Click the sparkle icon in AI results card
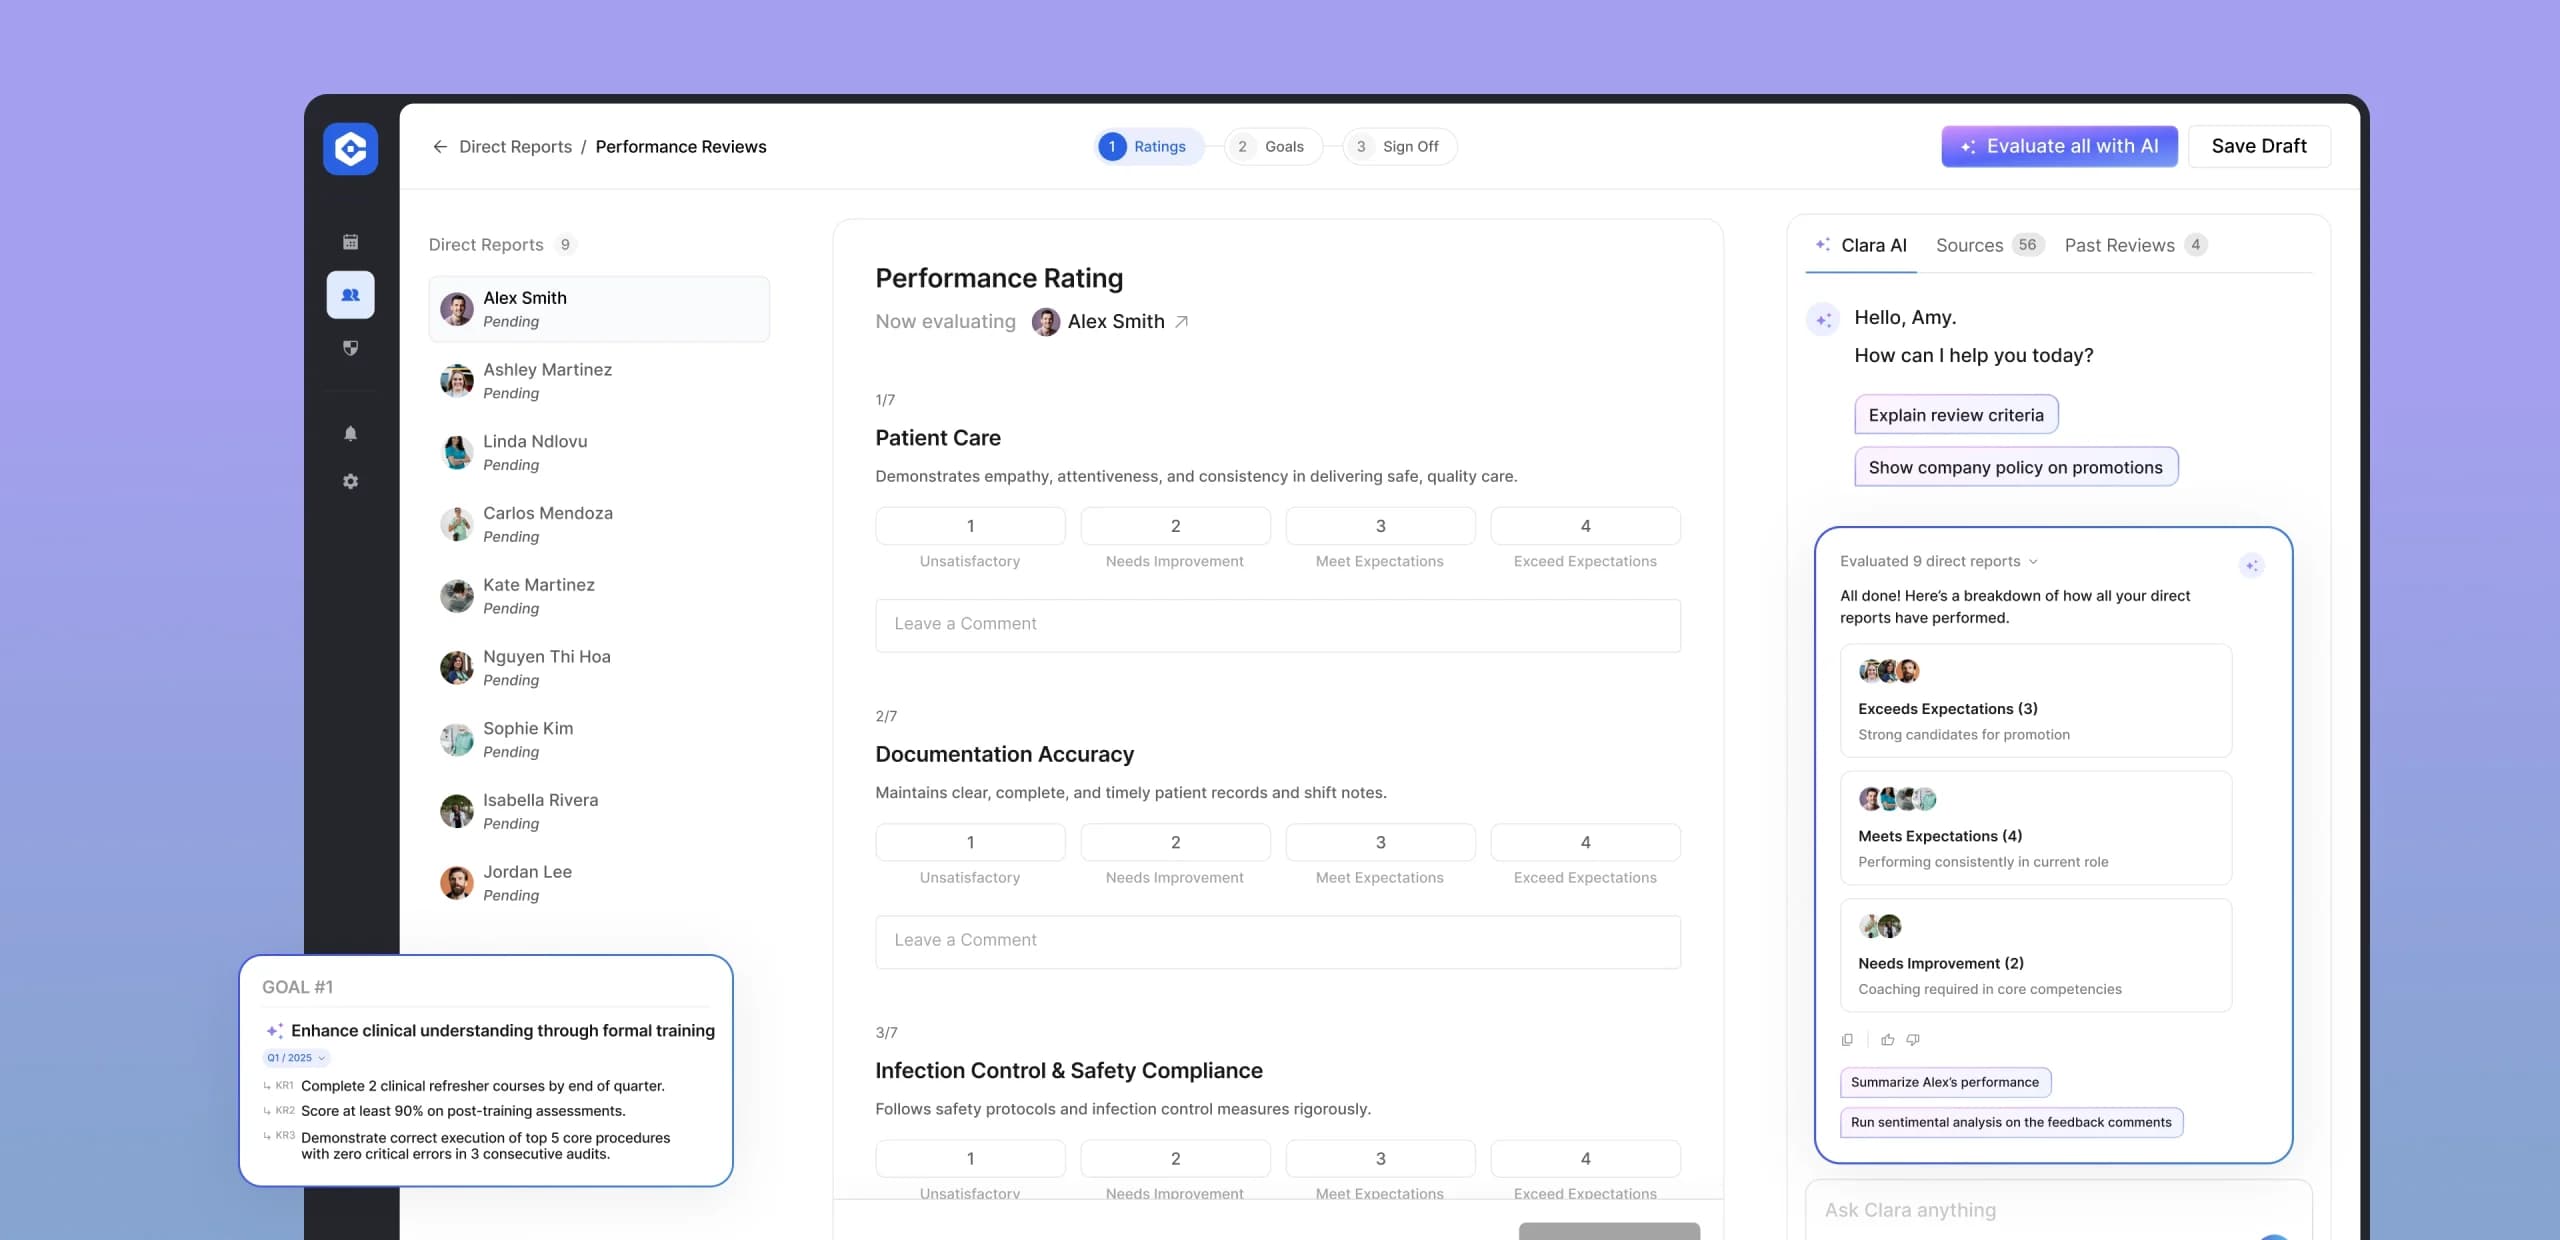The width and height of the screenshot is (2560, 1240). point(2252,565)
